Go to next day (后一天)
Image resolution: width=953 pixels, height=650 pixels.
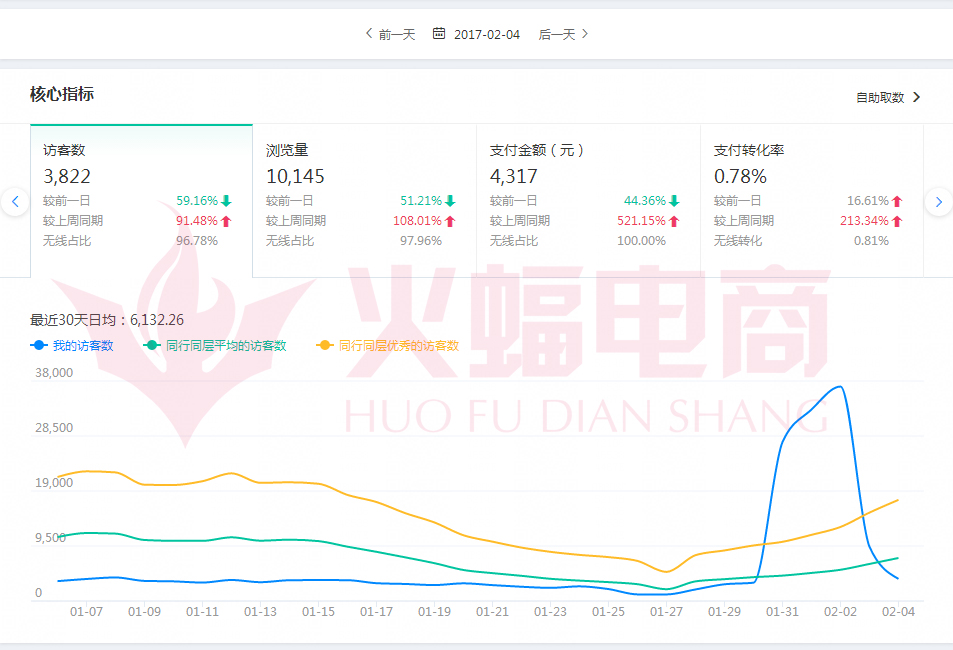(563, 34)
